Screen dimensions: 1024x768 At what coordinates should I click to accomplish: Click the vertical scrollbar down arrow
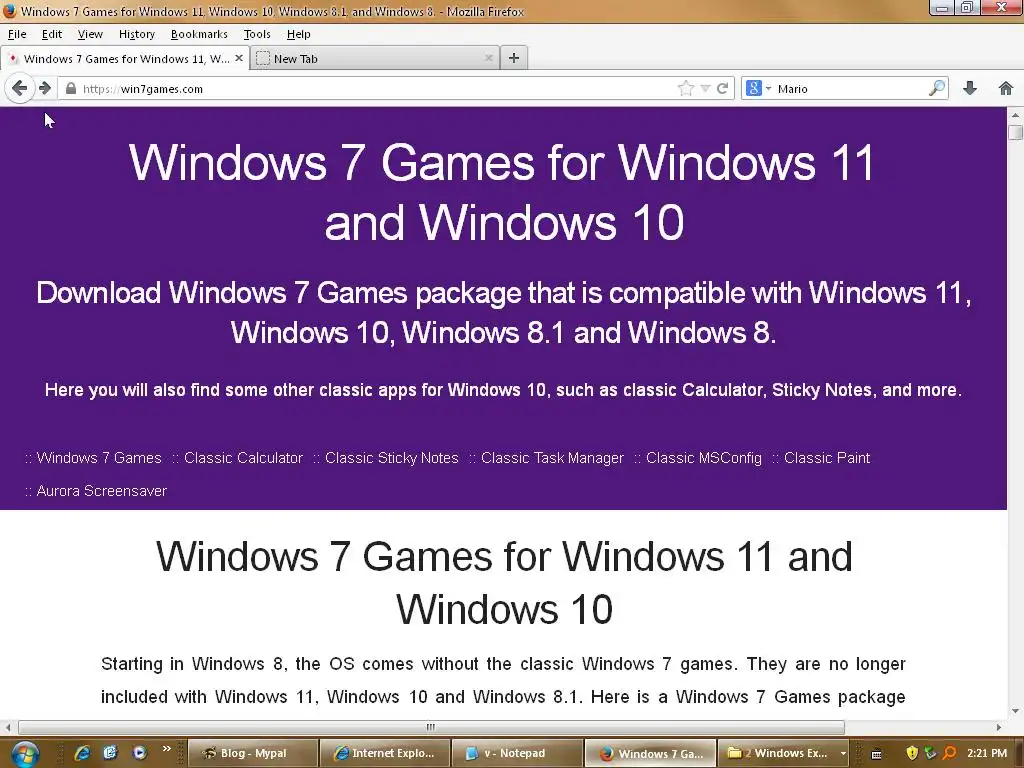(x=1015, y=711)
